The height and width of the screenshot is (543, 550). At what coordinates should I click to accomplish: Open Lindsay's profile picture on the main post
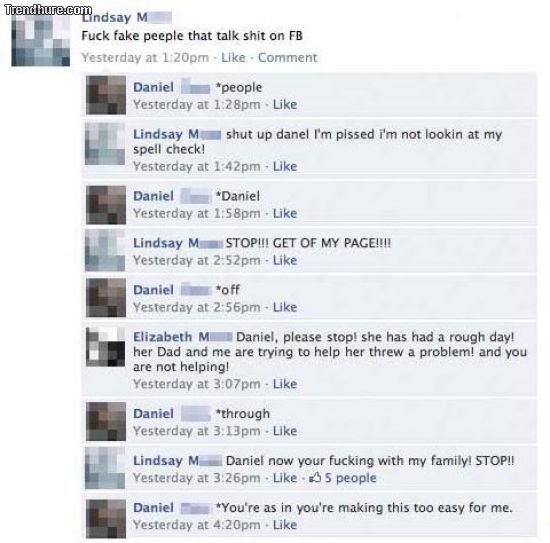click(41, 40)
